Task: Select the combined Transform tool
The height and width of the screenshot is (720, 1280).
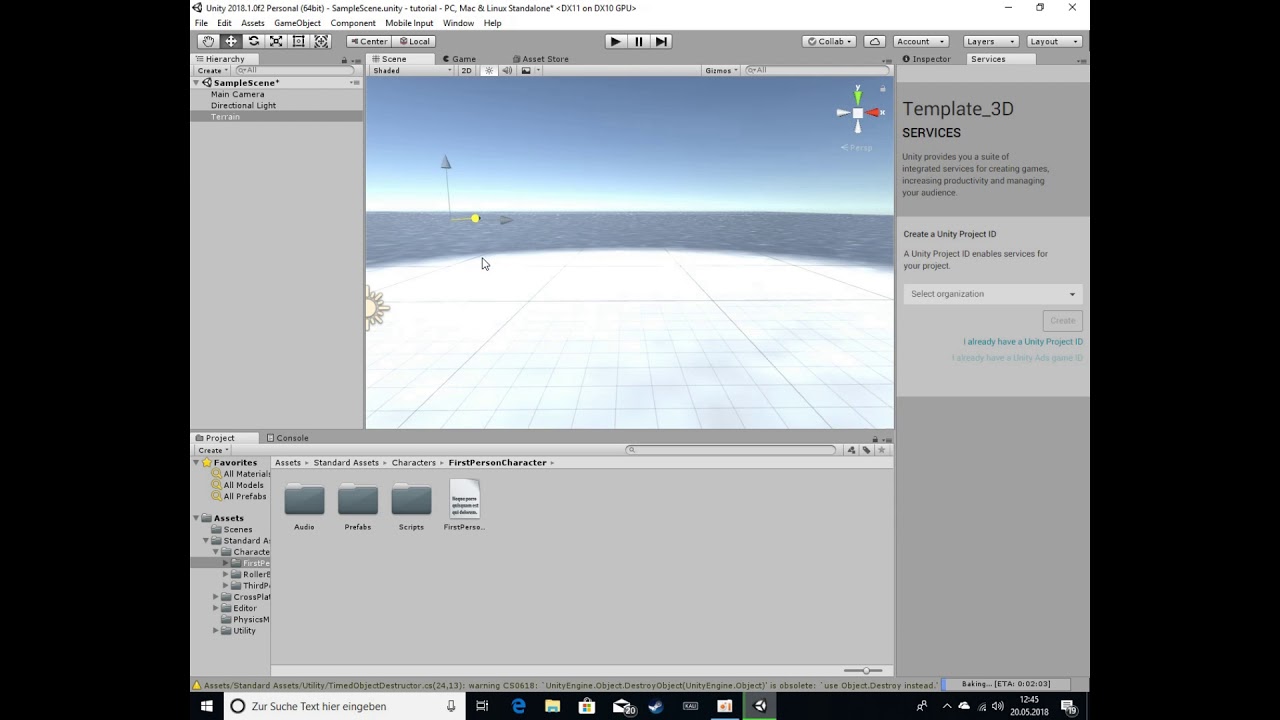Action: click(x=321, y=41)
